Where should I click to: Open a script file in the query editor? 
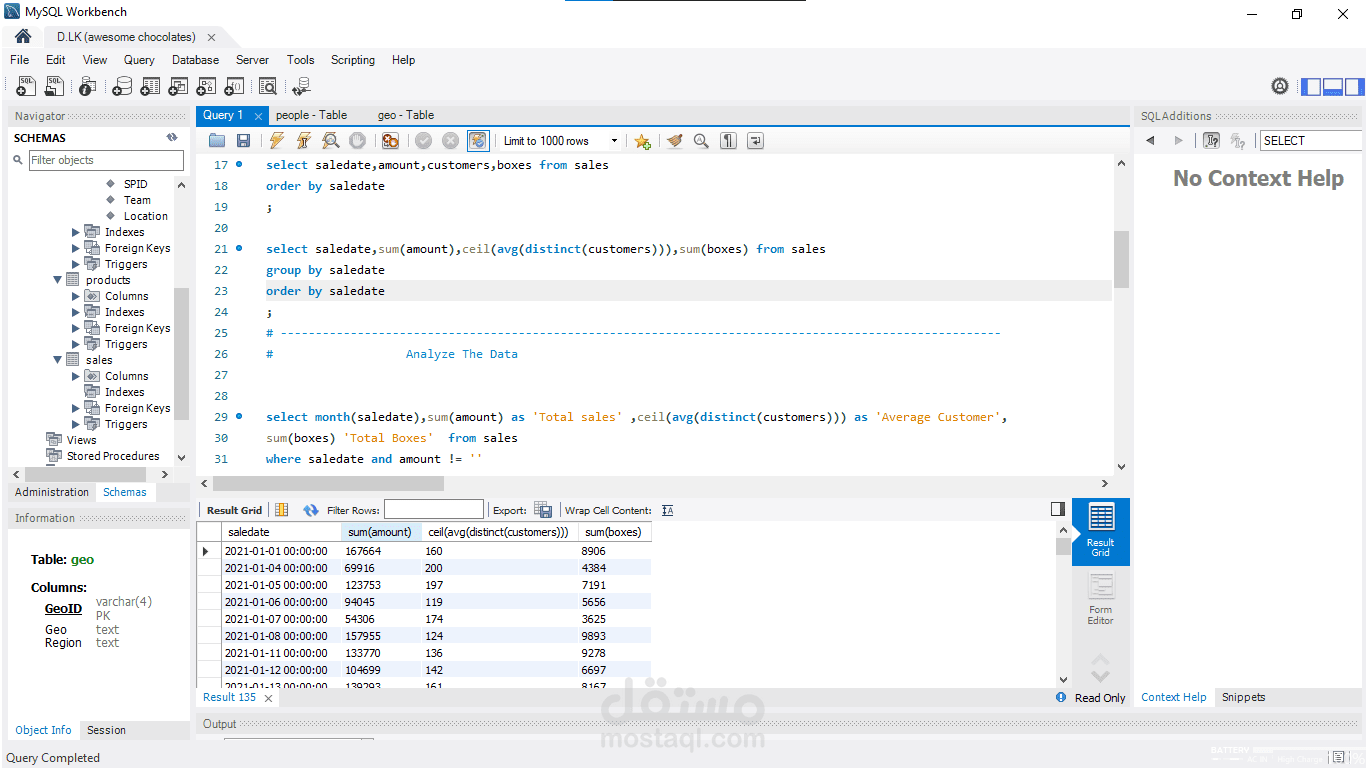point(217,141)
